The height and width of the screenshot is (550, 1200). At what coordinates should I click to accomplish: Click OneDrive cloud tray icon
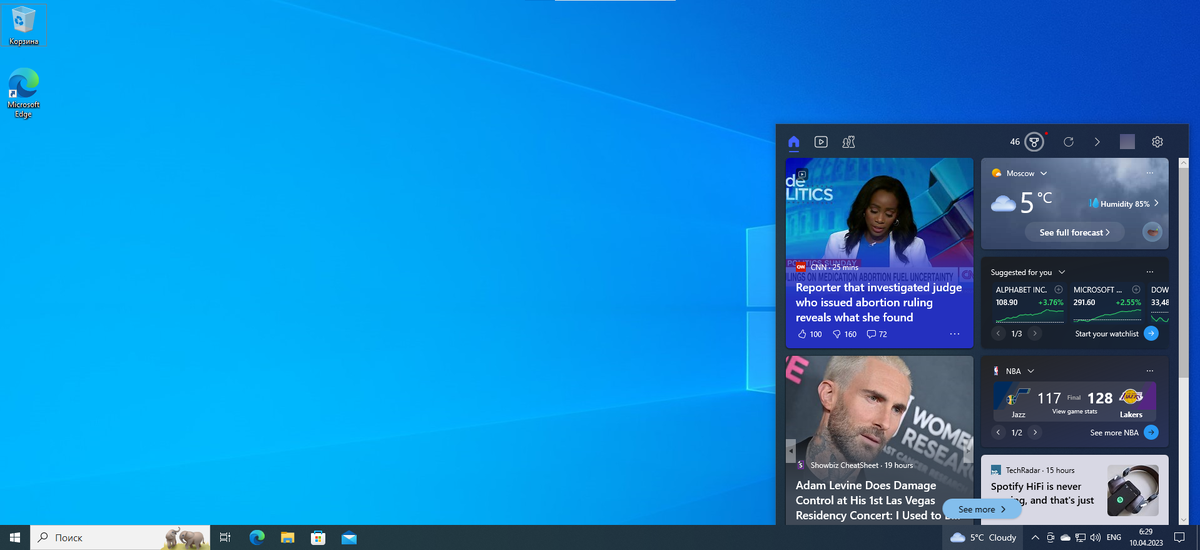[1065, 537]
